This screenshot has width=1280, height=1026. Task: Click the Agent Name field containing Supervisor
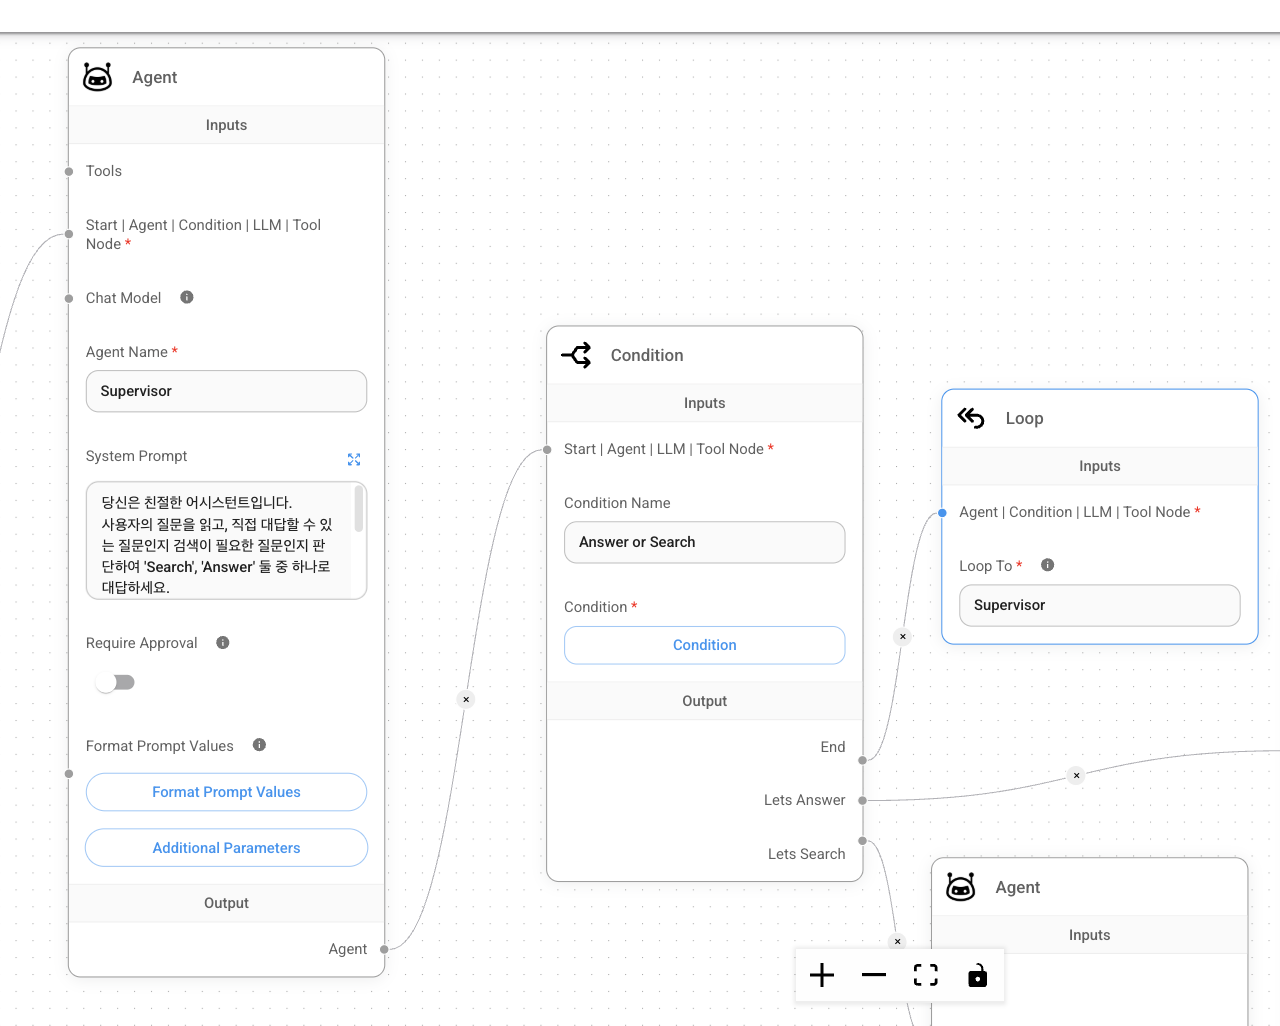pyautogui.click(x=226, y=391)
